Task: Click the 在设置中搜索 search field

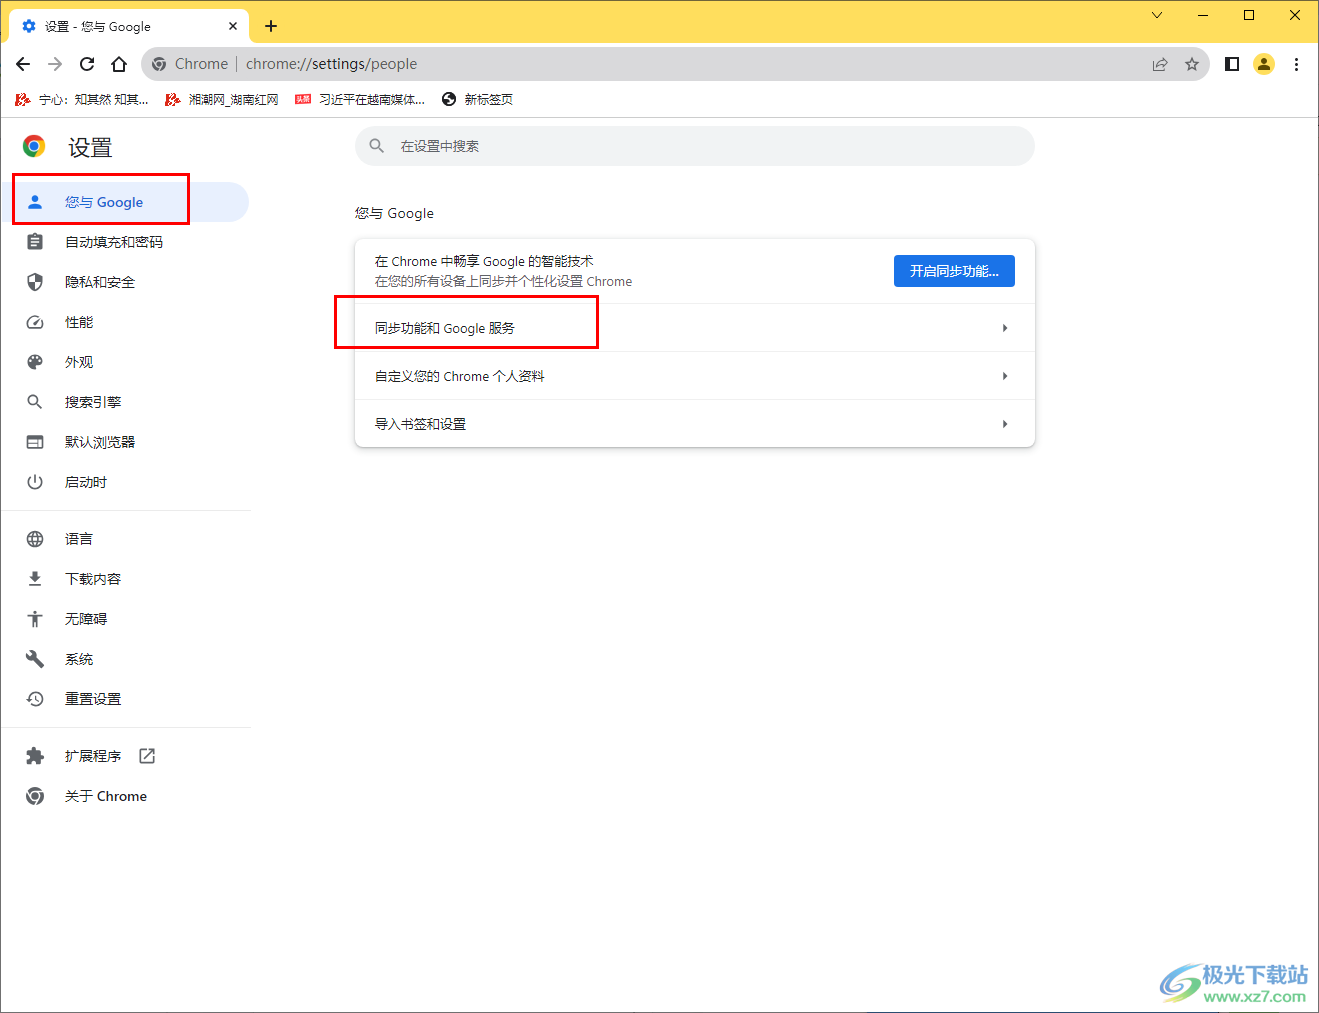Action: pyautogui.click(x=694, y=146)
